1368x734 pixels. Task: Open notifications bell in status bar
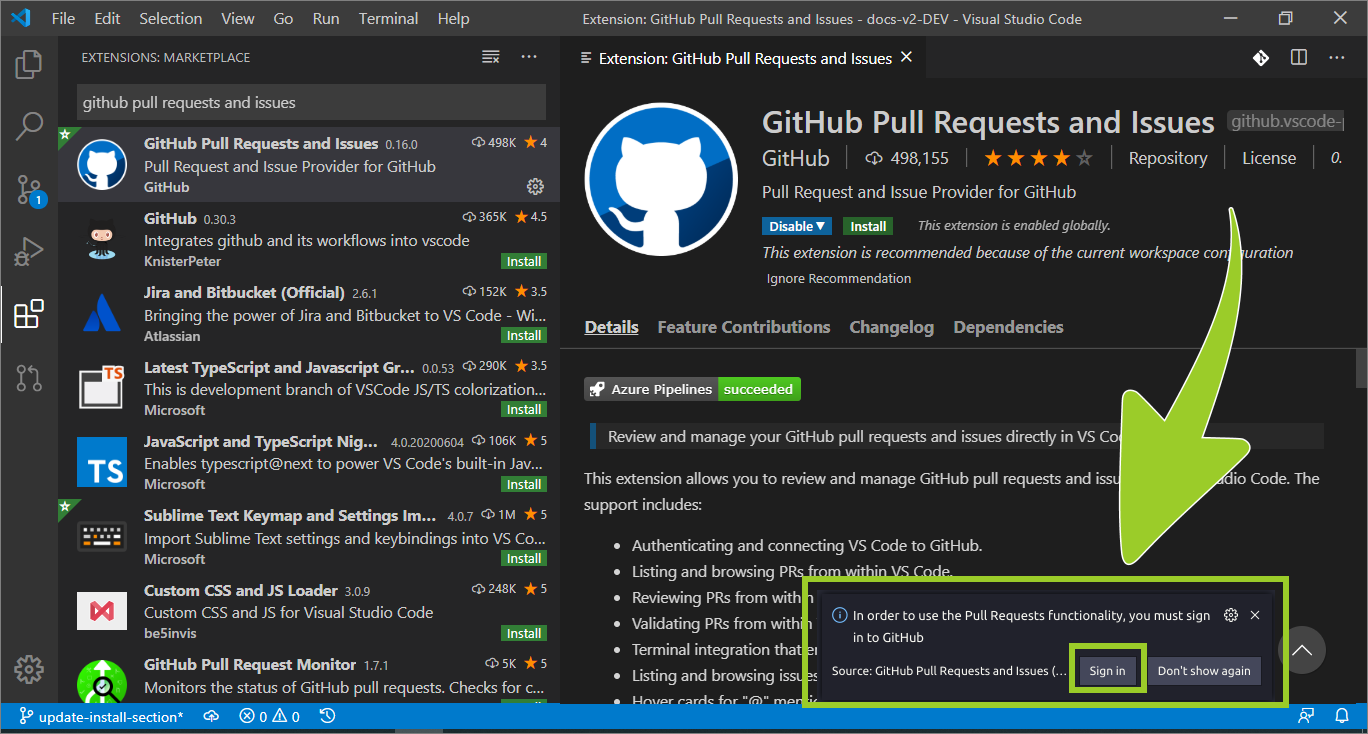[x=1342, y=716]
